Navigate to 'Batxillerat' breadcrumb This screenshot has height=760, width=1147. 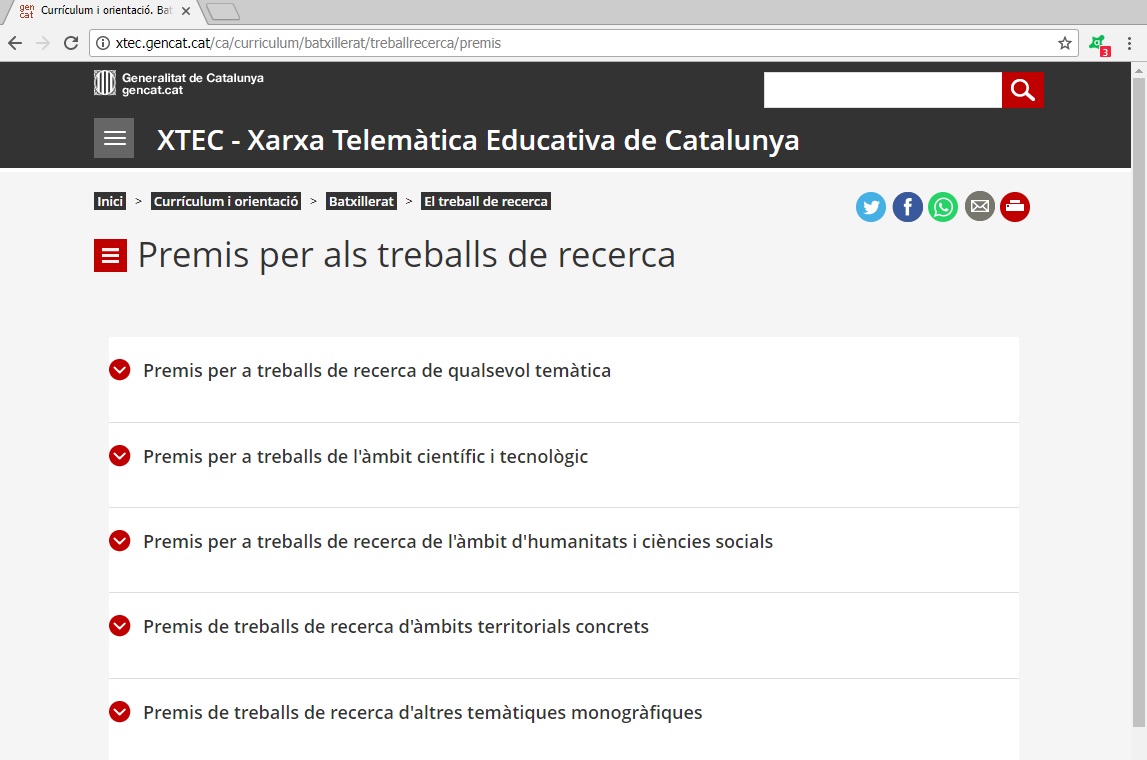(x=361, y=201)
